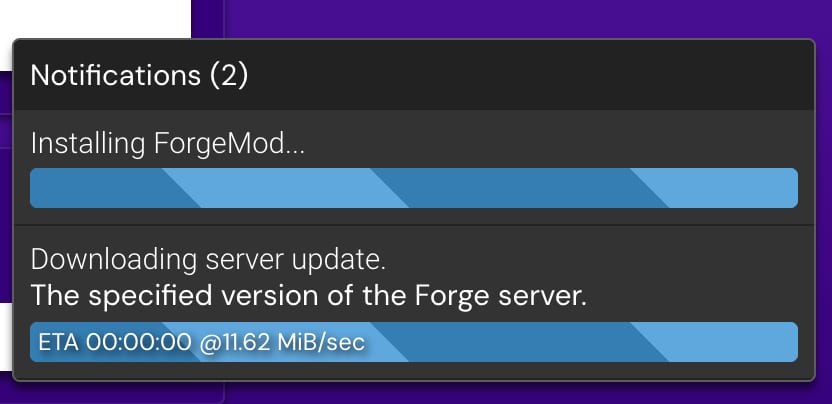Select the Installing ForgeMod... notification label
This screenshot has width=832, height=404.
168,143
